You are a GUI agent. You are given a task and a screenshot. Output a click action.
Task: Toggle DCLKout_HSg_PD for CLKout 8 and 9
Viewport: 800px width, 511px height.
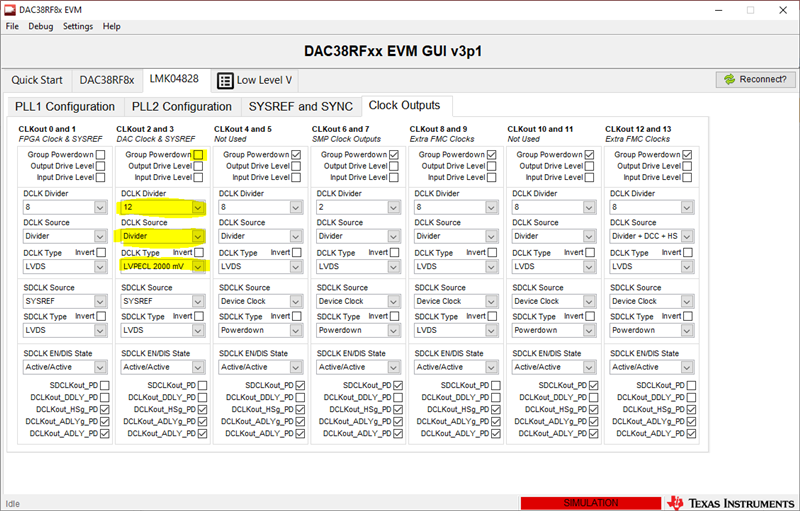point(496,410)
